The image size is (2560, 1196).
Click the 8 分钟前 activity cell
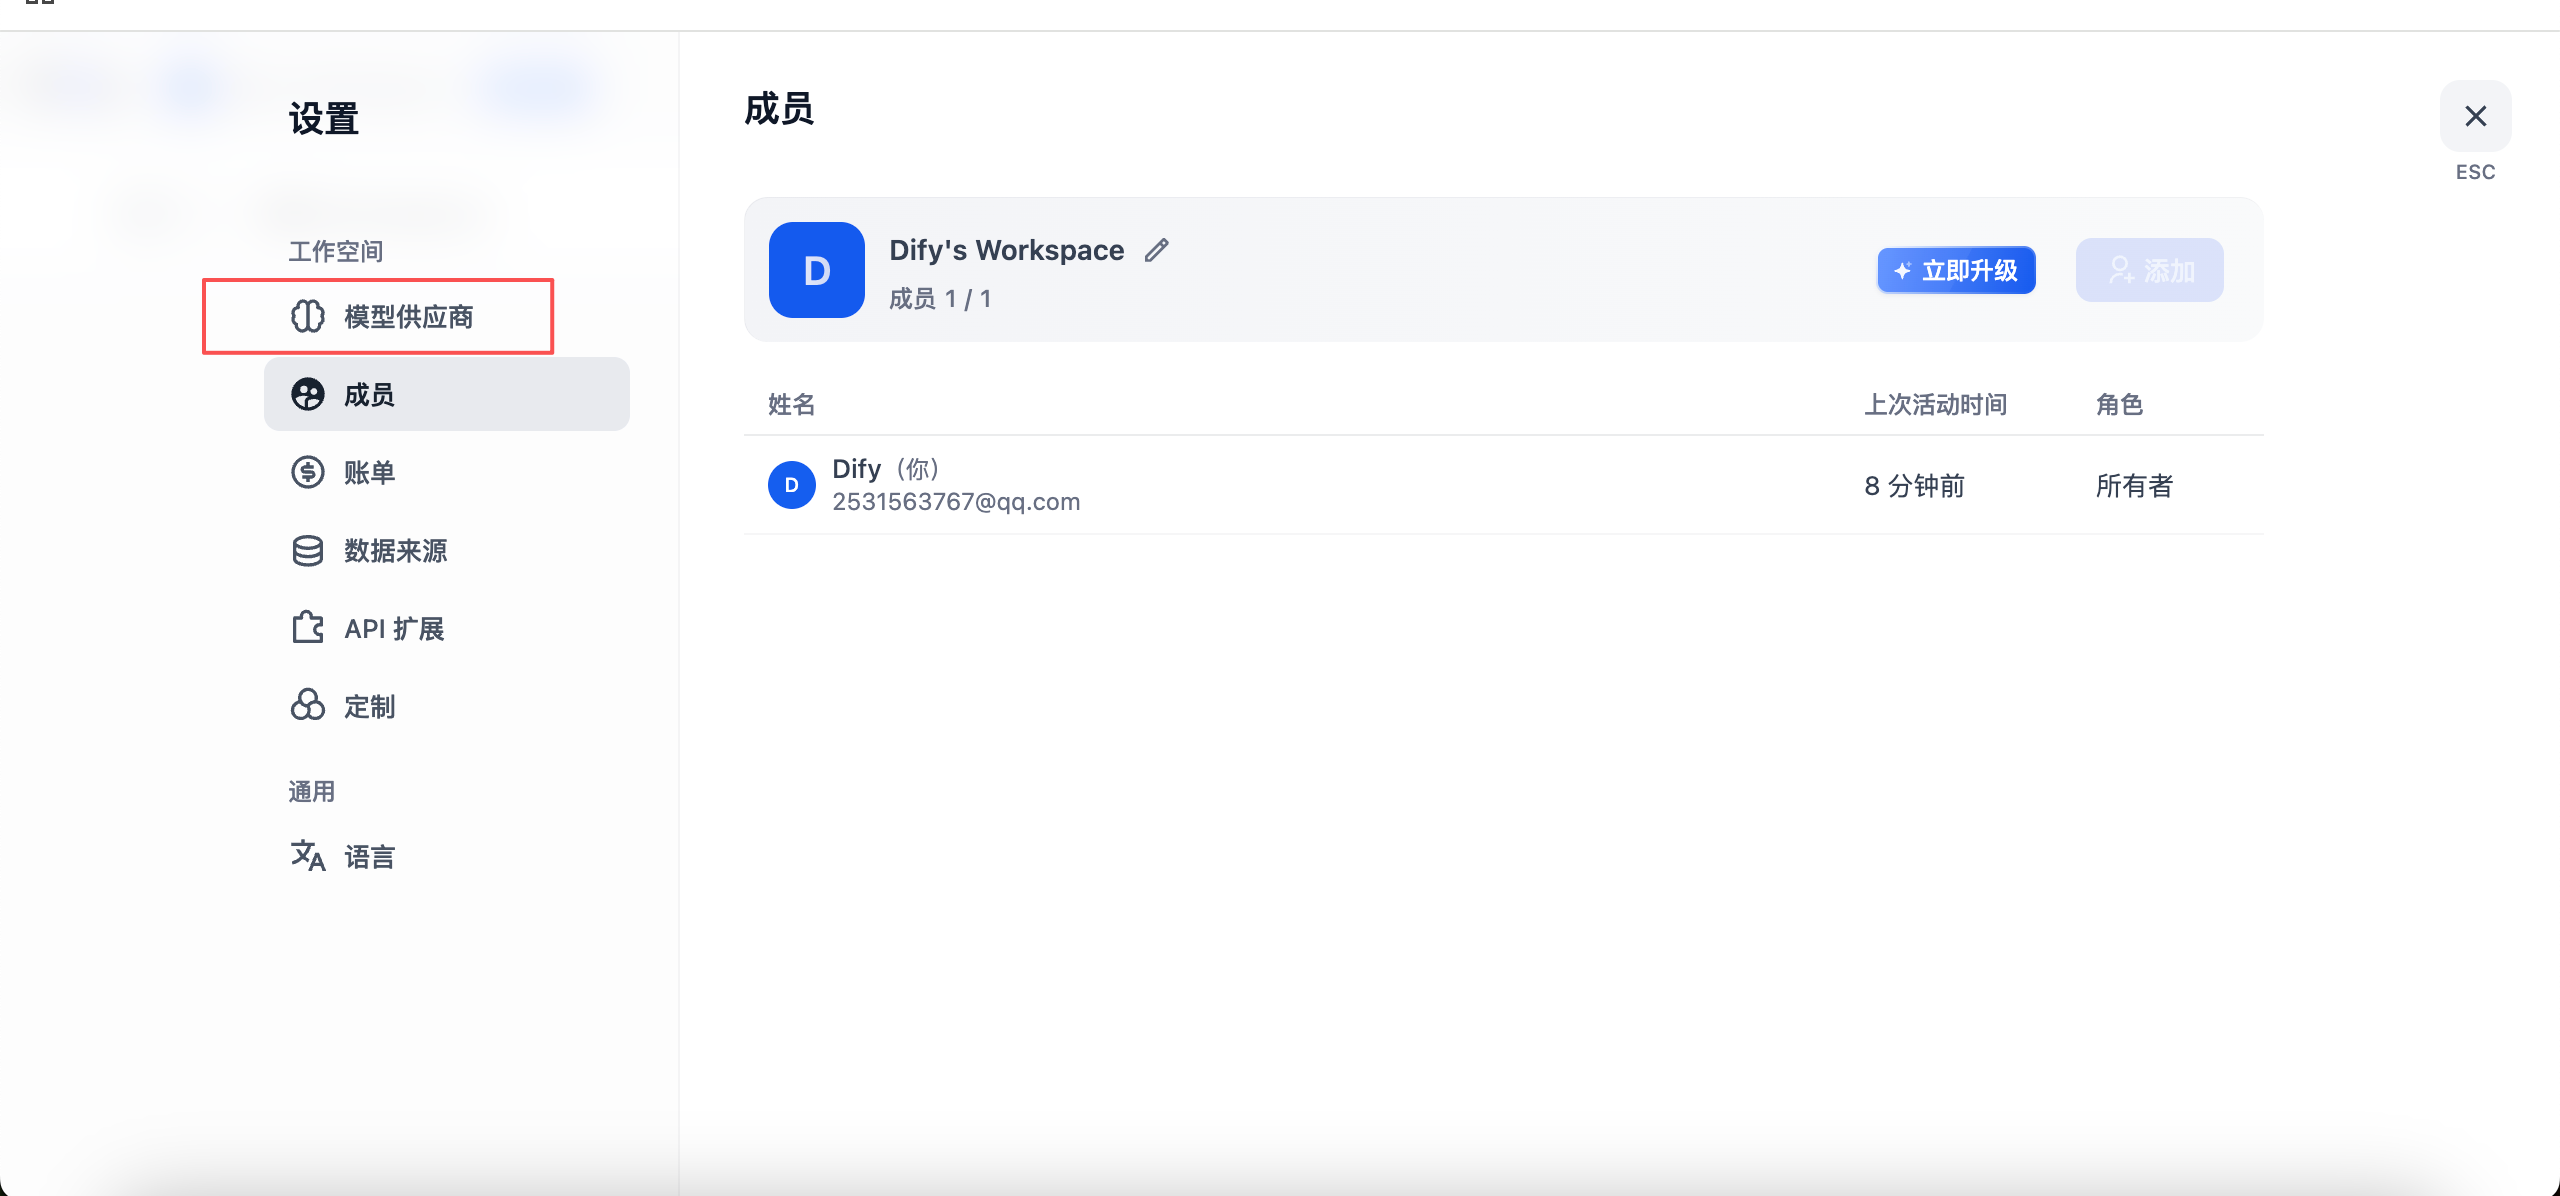1915,486
